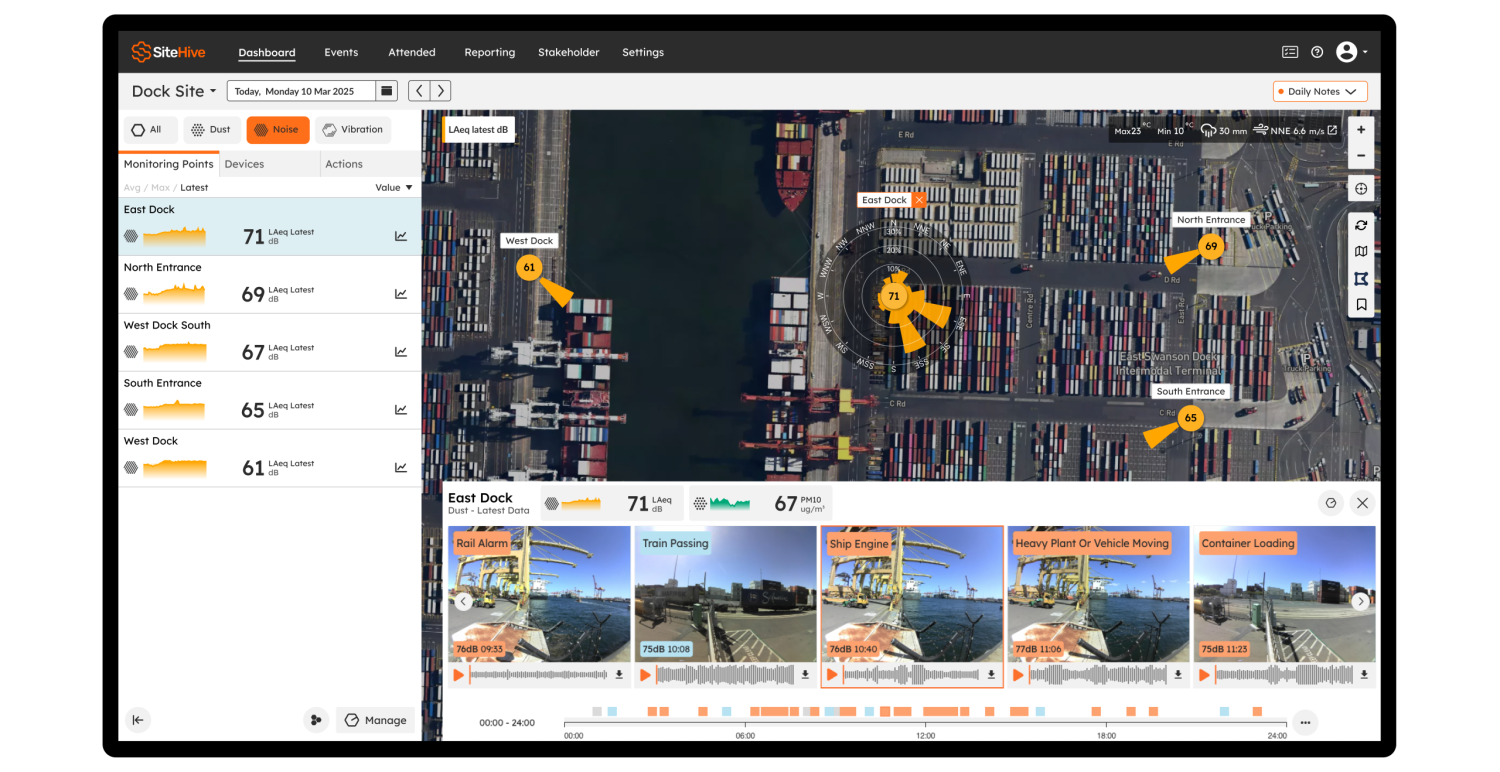Click the date field Monday 10 Mar 2025
The width and height of the screenshot is (1500, 772).
[x=302, y=91]
